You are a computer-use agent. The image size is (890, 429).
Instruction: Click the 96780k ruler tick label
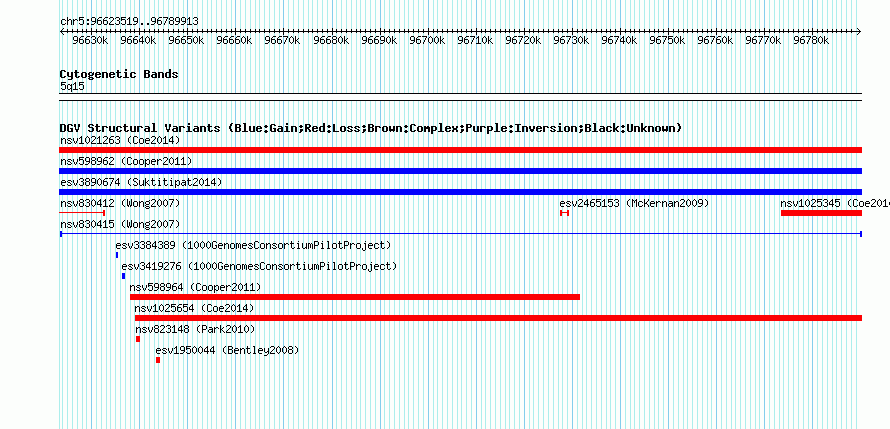811,40
